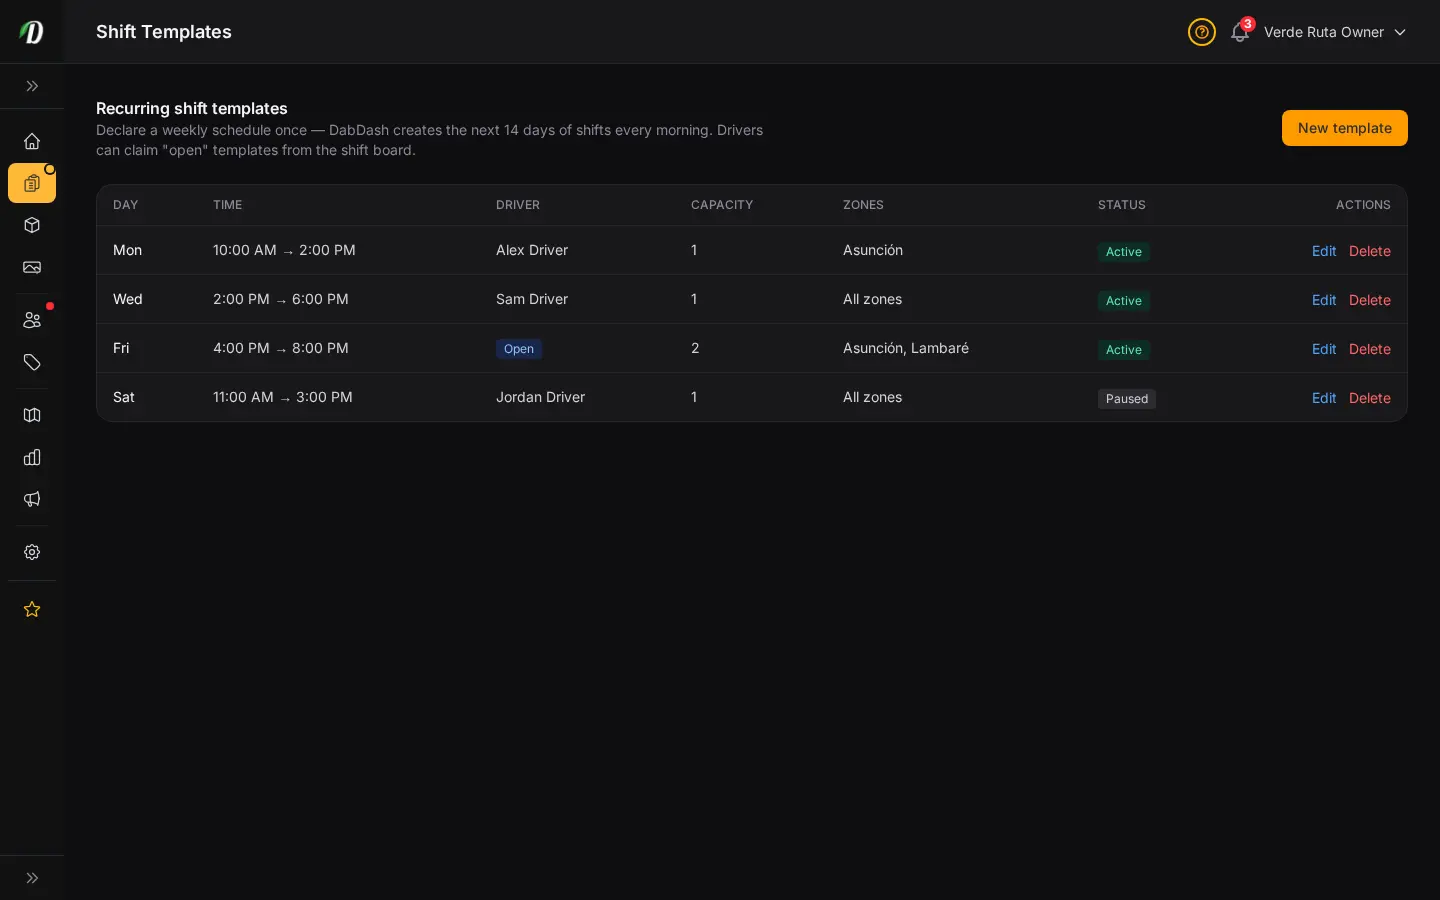Click the DAY column header
1440x900 pixels.
(x=126, y=205)
